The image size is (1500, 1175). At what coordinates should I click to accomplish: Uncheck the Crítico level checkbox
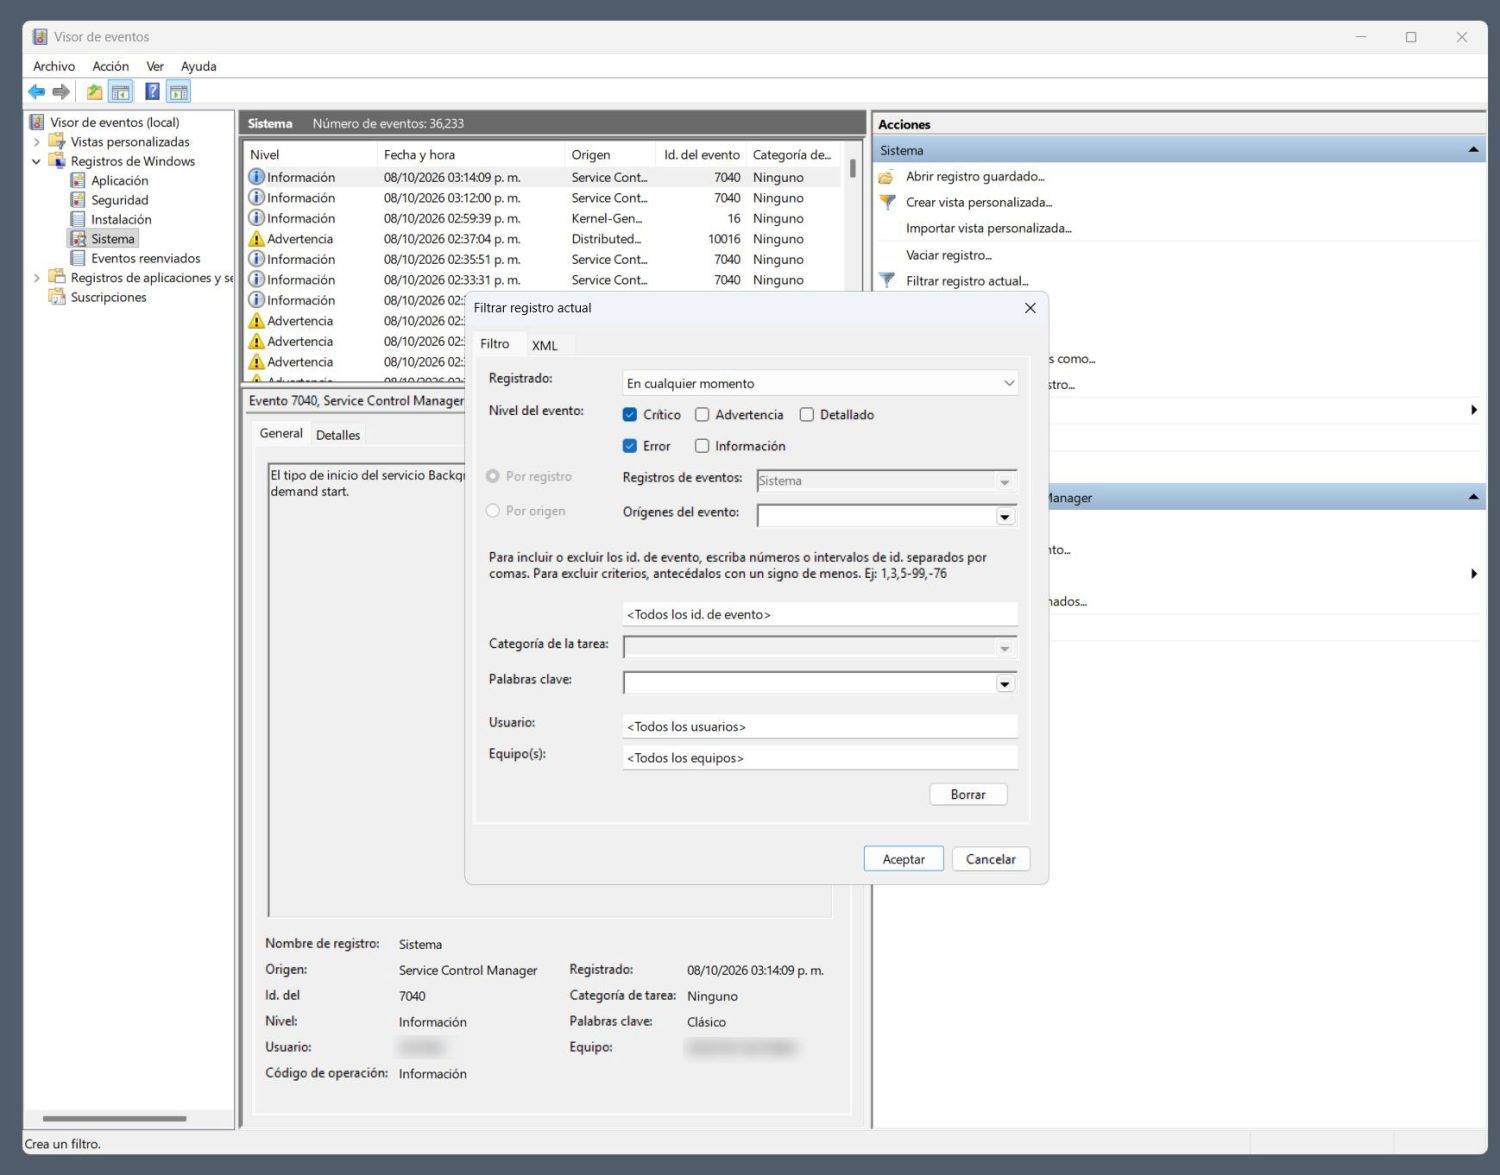(x=630, y=415)
